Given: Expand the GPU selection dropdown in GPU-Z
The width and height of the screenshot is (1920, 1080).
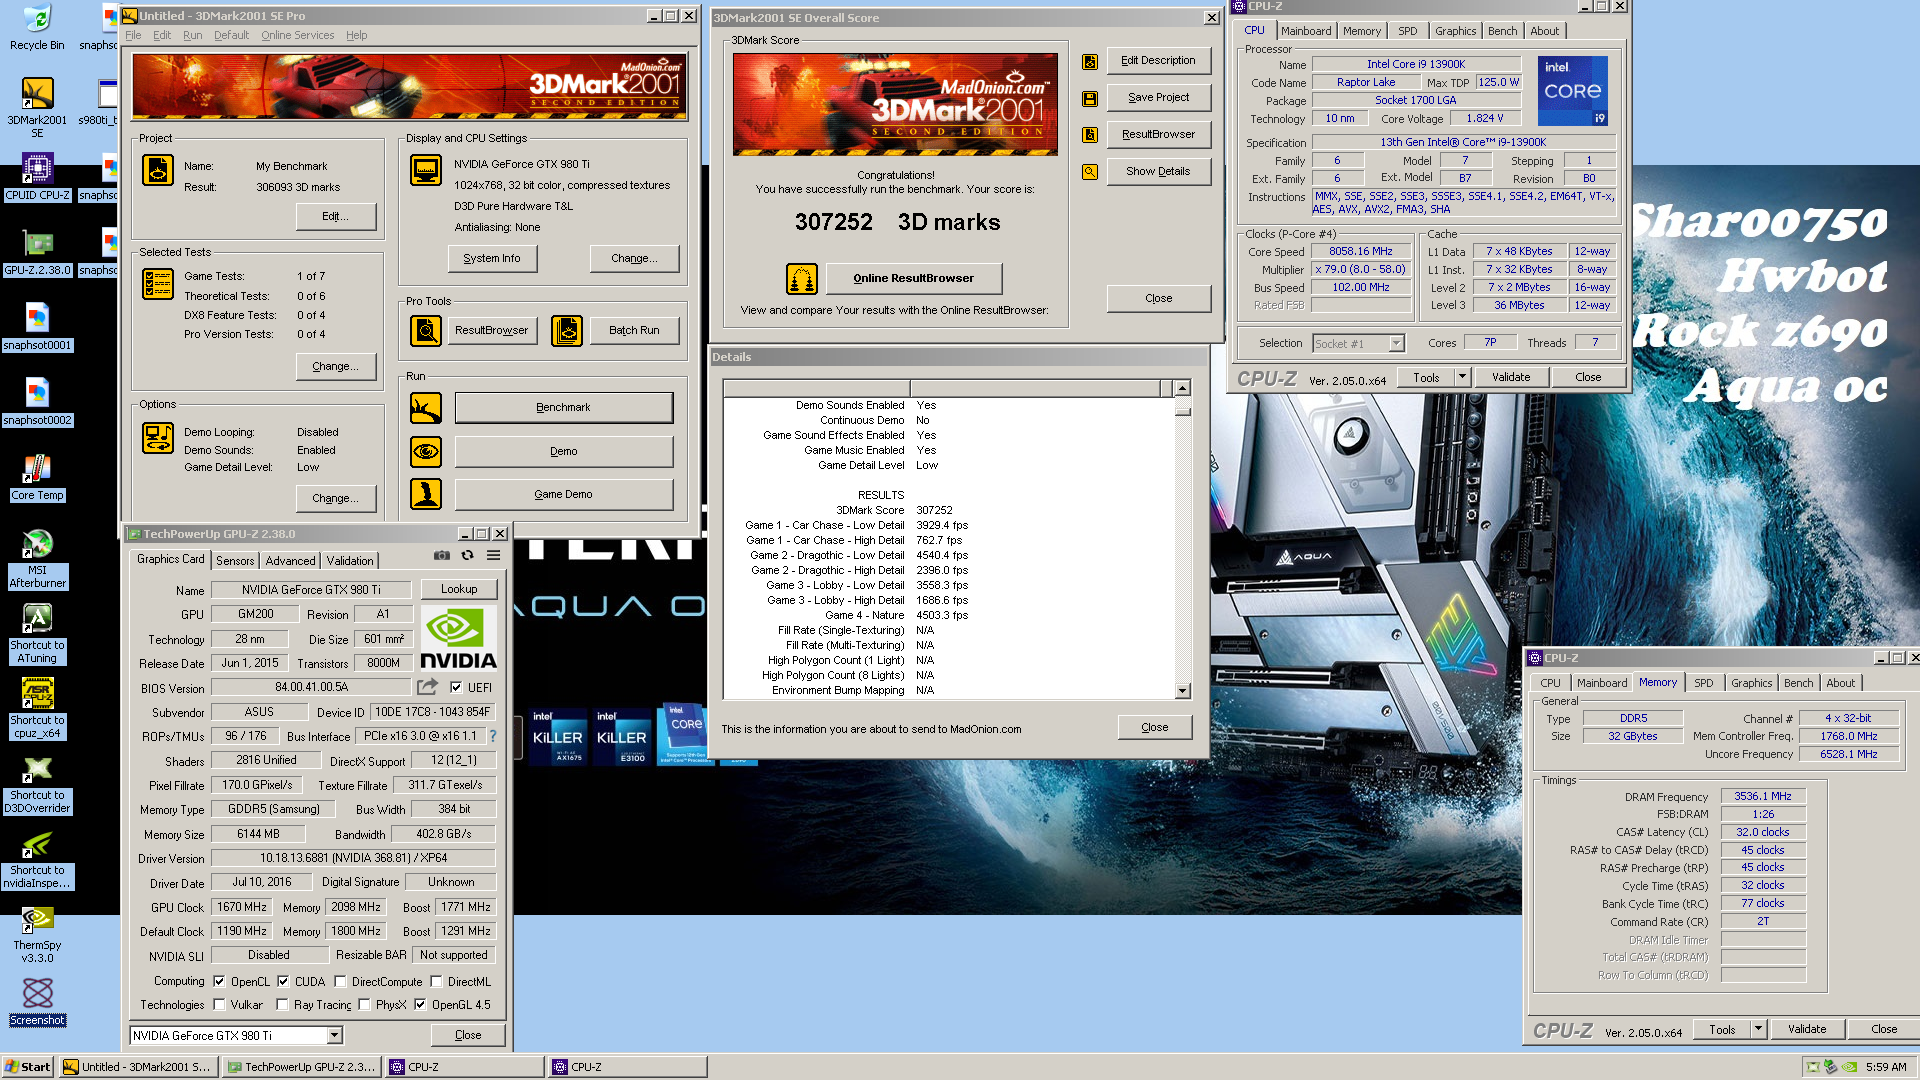Looking at the screenshot, I should coord(335,1036).
